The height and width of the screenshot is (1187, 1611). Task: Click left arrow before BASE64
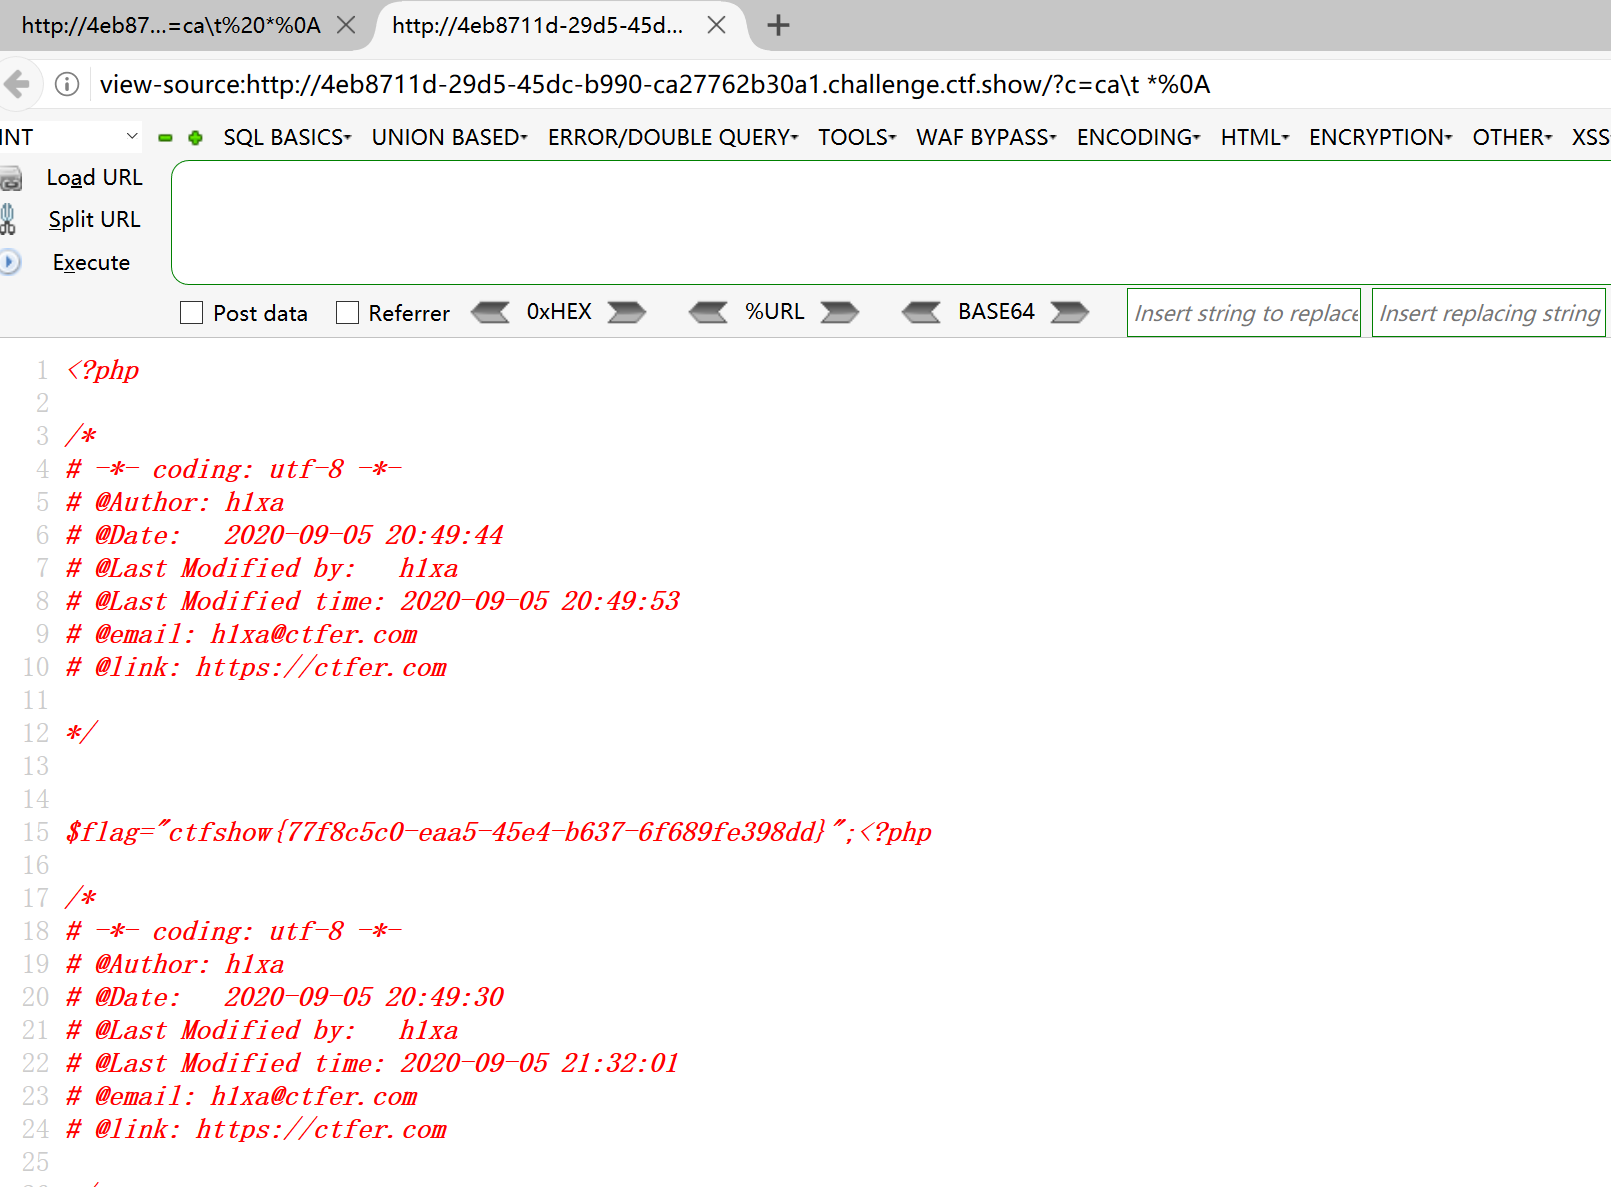(x=921, y=312)
